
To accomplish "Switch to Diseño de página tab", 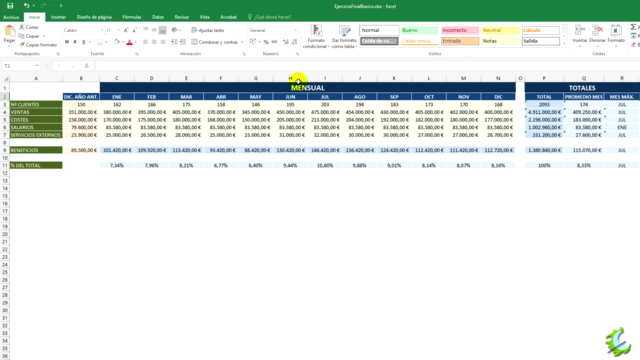I will point(94,17).
